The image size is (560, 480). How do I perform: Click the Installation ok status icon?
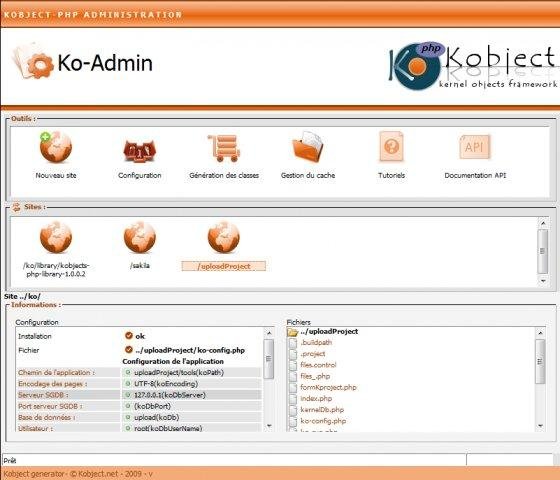[129, 335]
